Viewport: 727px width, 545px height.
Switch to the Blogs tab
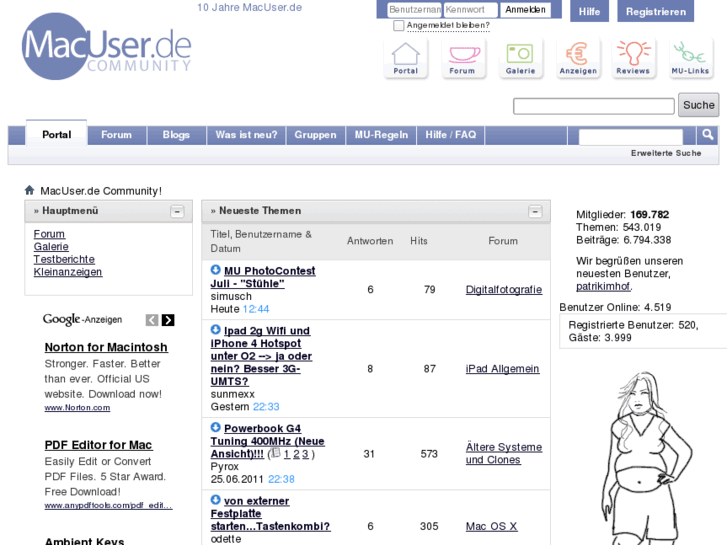[x=176, y=135]
